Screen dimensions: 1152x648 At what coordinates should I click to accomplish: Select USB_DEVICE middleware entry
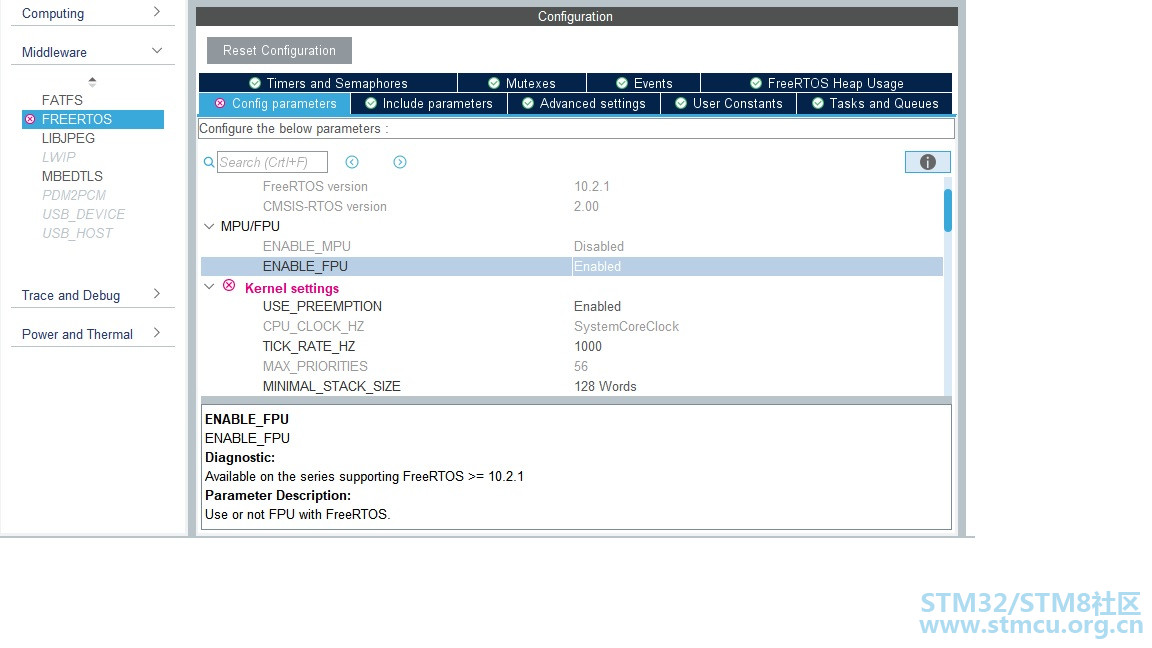click(83, 215)
